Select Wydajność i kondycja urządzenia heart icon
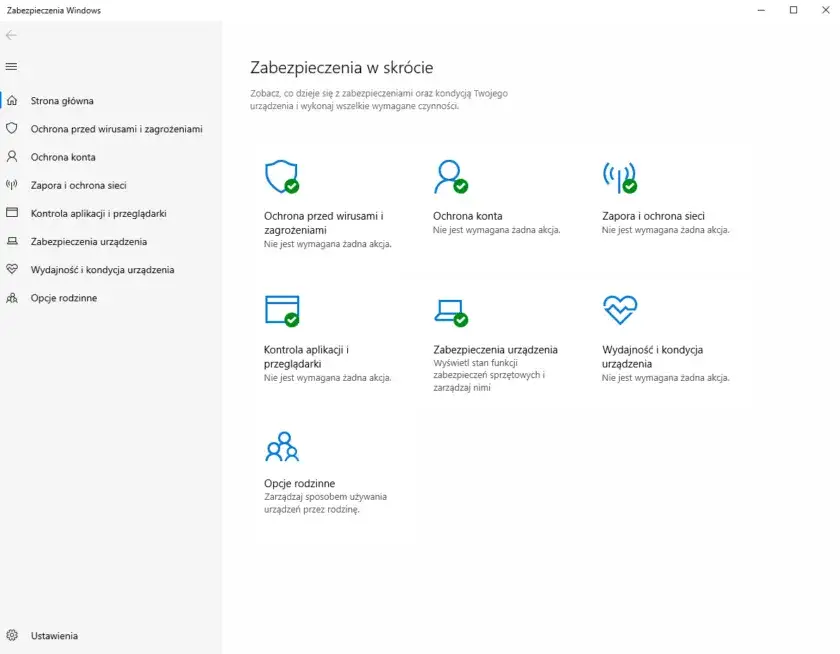This screenshot has height=654, width=840. (14, 269)
